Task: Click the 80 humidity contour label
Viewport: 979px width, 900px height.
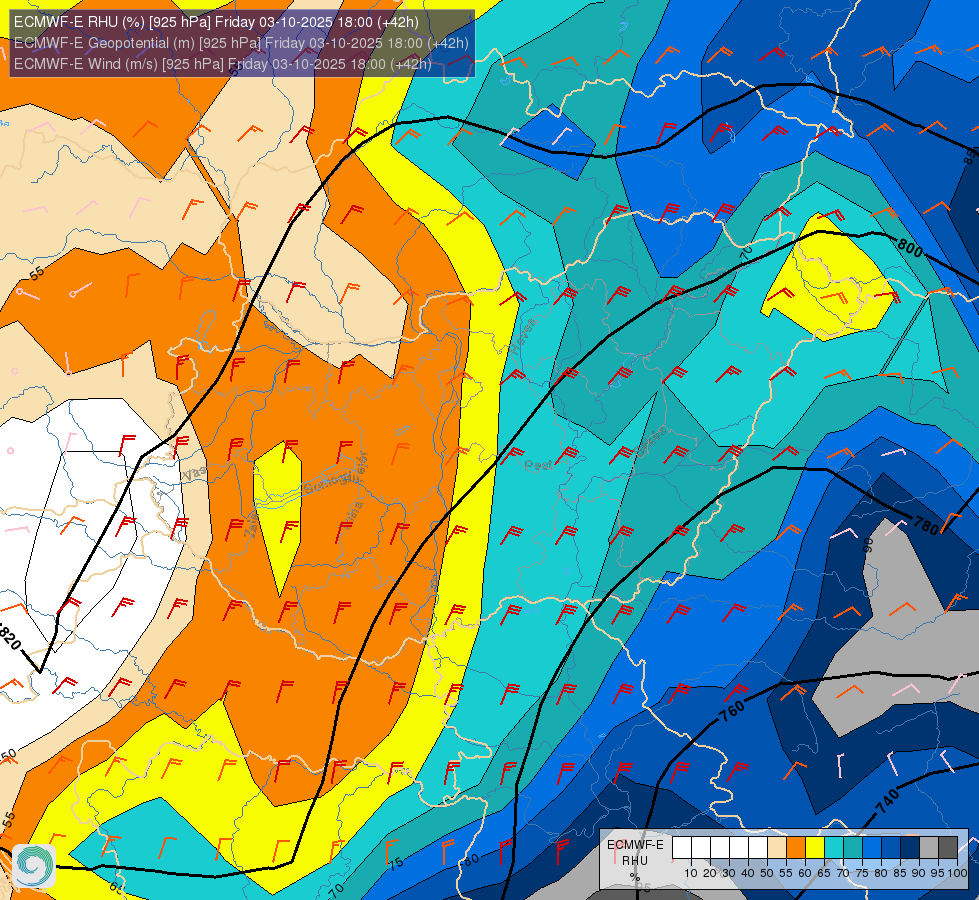Action: [x=471, y=859]
